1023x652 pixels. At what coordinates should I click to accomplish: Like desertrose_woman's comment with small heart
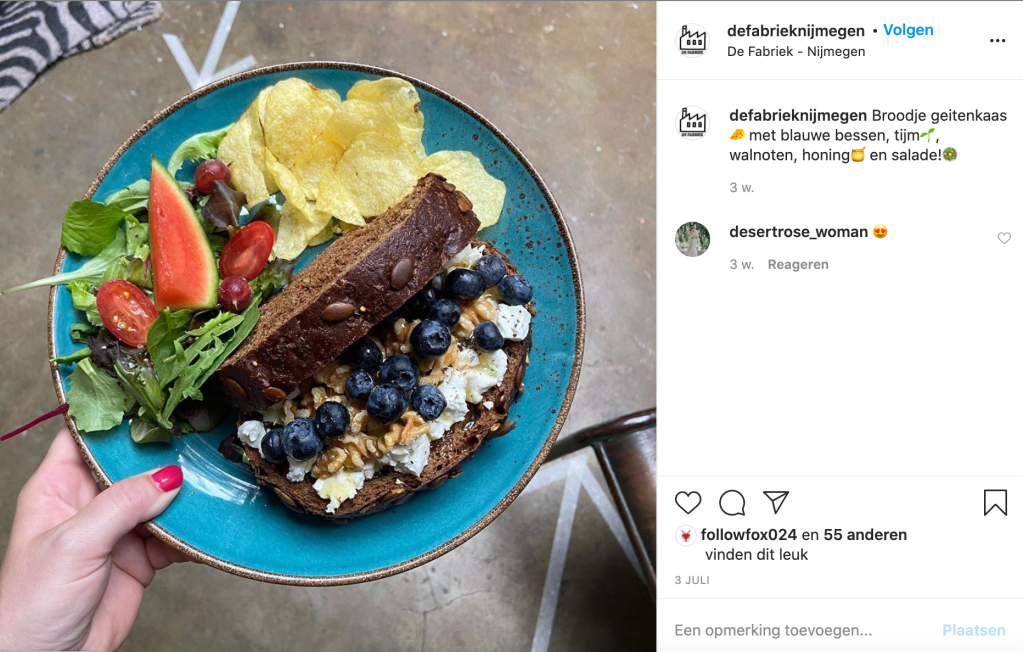coord(1004,238)
